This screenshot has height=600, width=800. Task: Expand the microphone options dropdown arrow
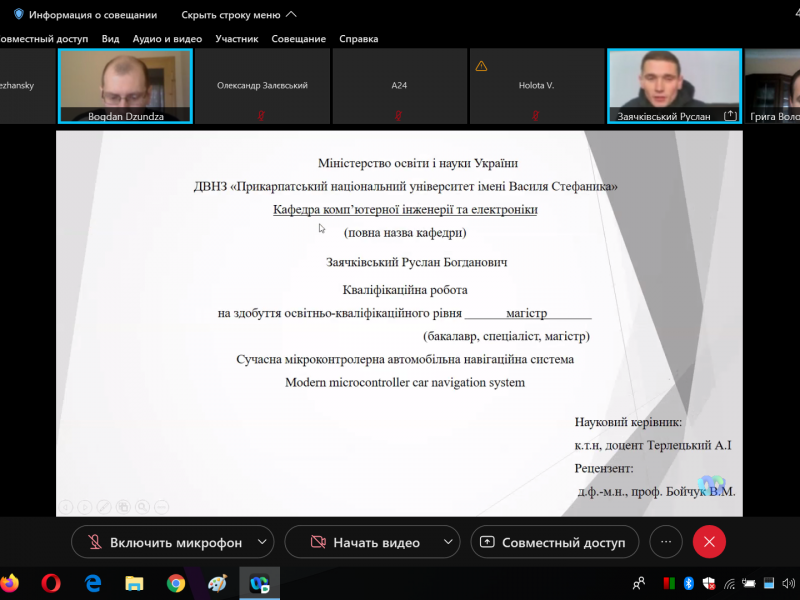262,542
